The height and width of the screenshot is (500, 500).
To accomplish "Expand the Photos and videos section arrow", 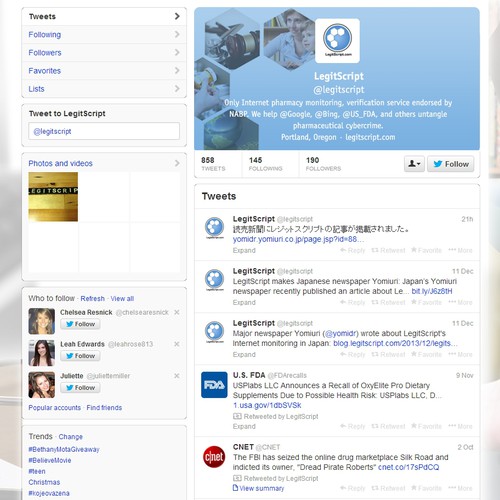I will [x=177, y=163].
